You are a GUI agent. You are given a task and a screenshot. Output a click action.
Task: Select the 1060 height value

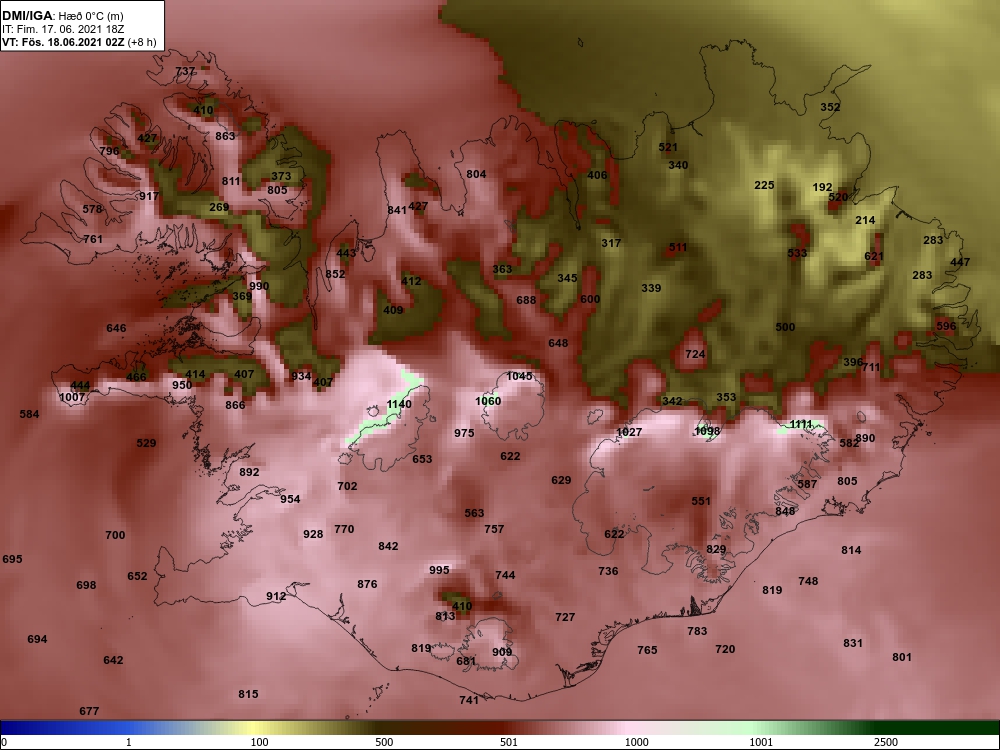(x=488, y=401)
